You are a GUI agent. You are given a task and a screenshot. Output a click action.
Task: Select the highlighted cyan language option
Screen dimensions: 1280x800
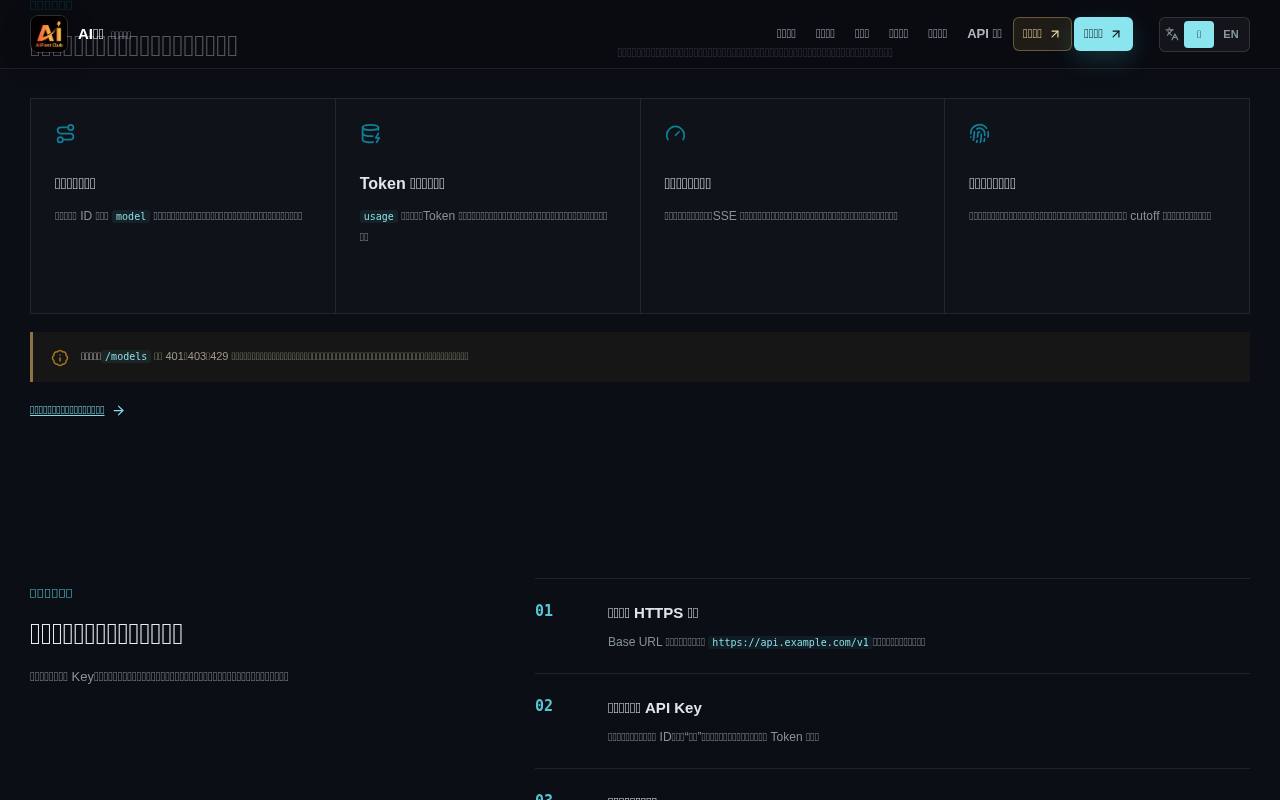pyautogui.click(x=1198, y=34)
